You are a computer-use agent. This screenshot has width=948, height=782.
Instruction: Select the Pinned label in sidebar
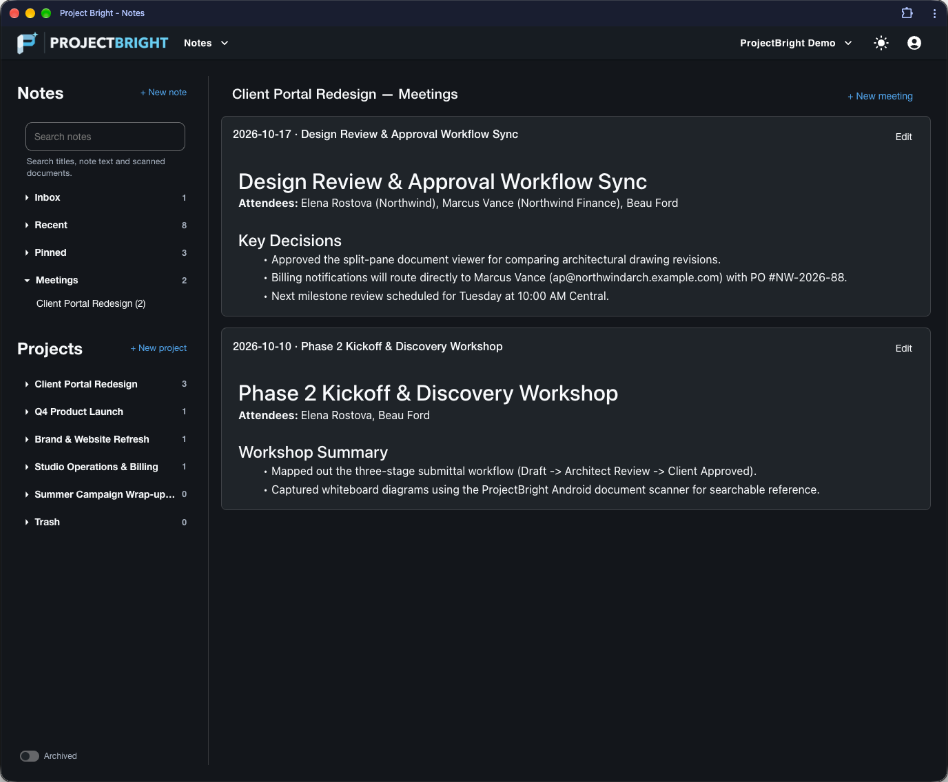[x=50, y=253]
